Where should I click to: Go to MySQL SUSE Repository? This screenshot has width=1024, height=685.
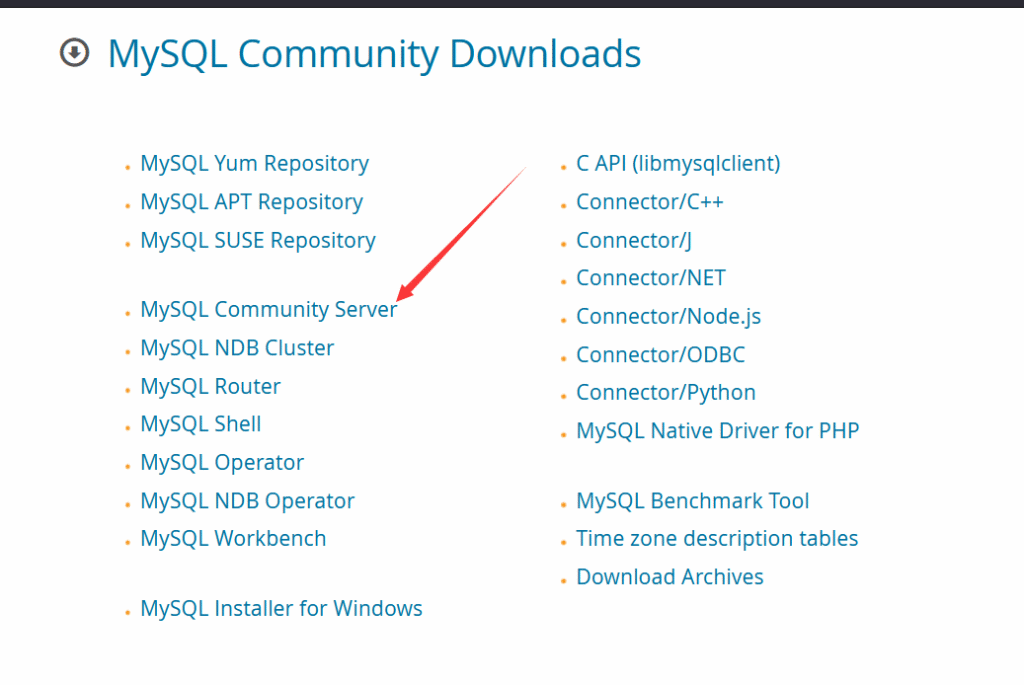coord(257,241)
